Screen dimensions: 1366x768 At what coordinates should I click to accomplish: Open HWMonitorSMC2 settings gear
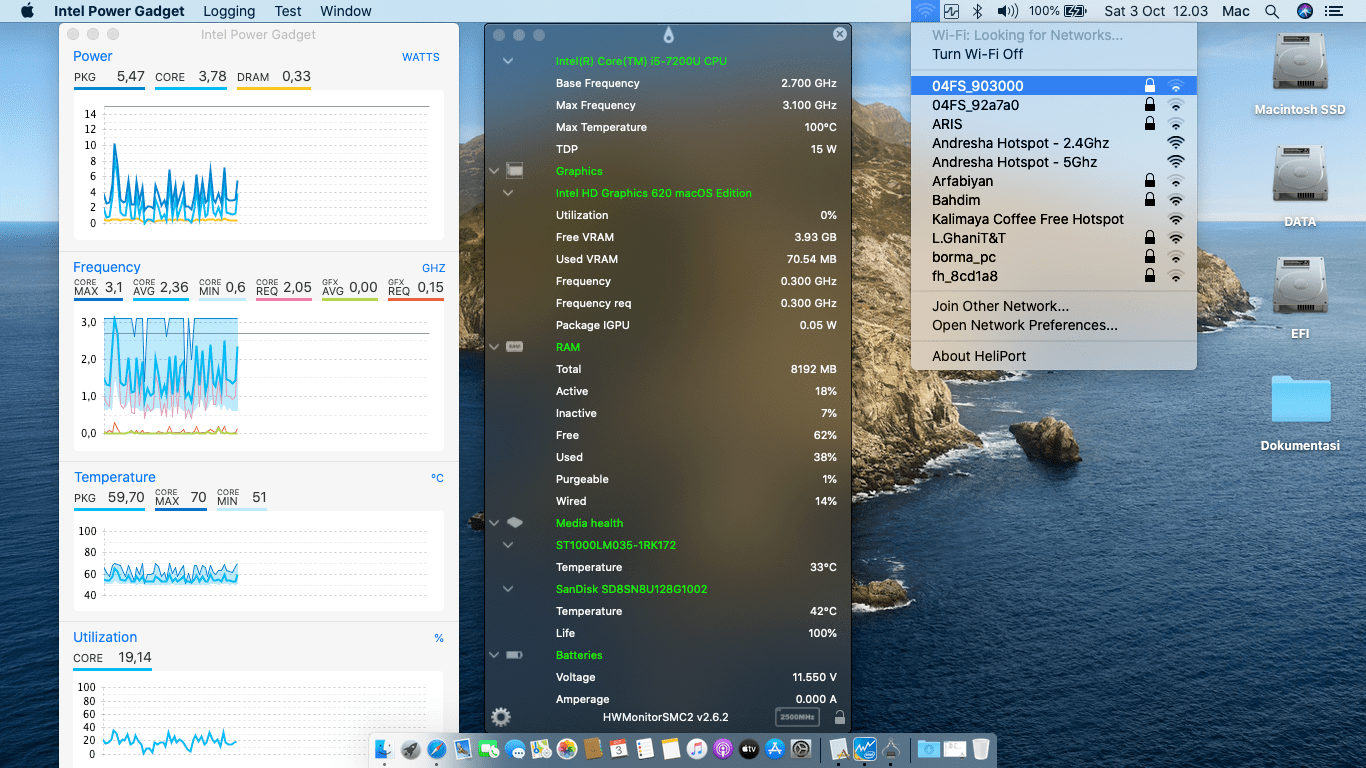tap(501, 717)
